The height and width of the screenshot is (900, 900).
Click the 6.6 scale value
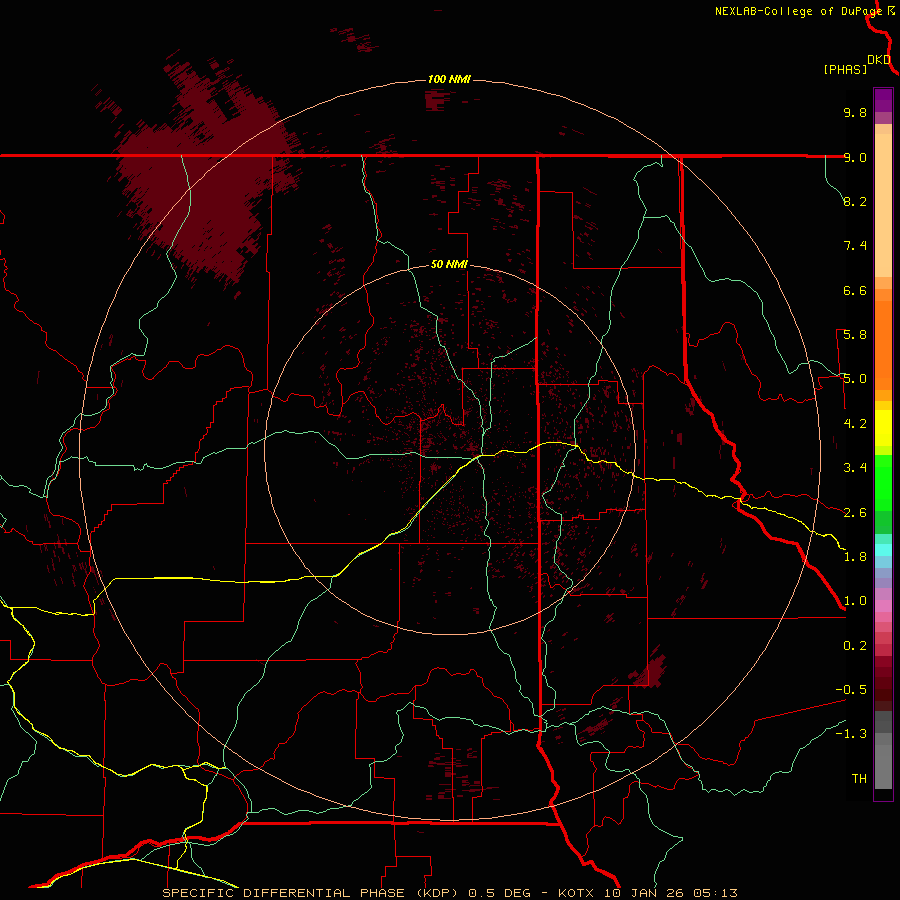coord(855,290)
